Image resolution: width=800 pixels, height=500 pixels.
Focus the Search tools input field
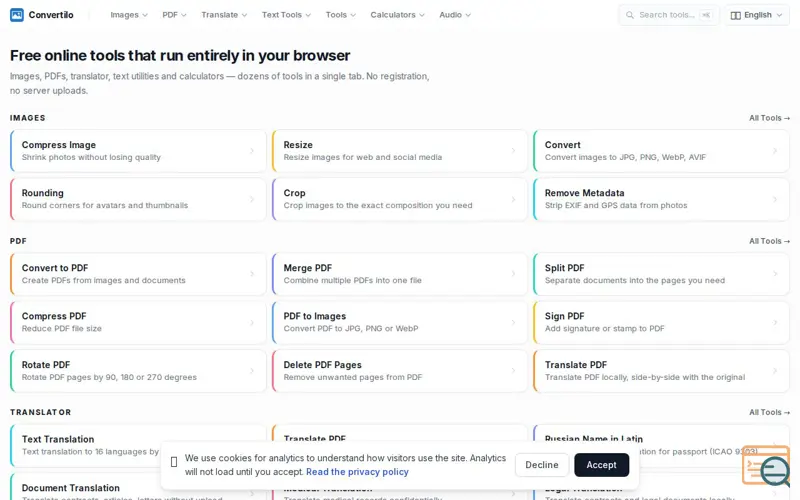tap(669, 15)
